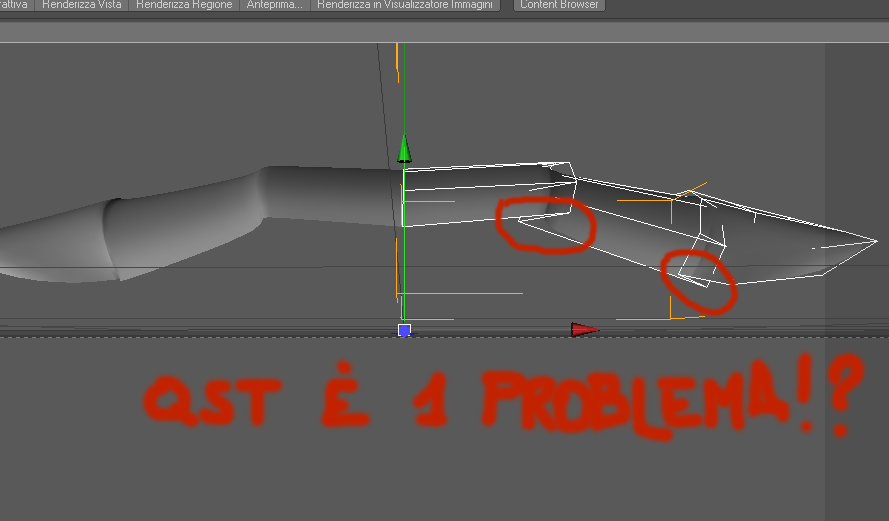
Task: Click the blue Z-axis square handle
Action: coord(404,330)
